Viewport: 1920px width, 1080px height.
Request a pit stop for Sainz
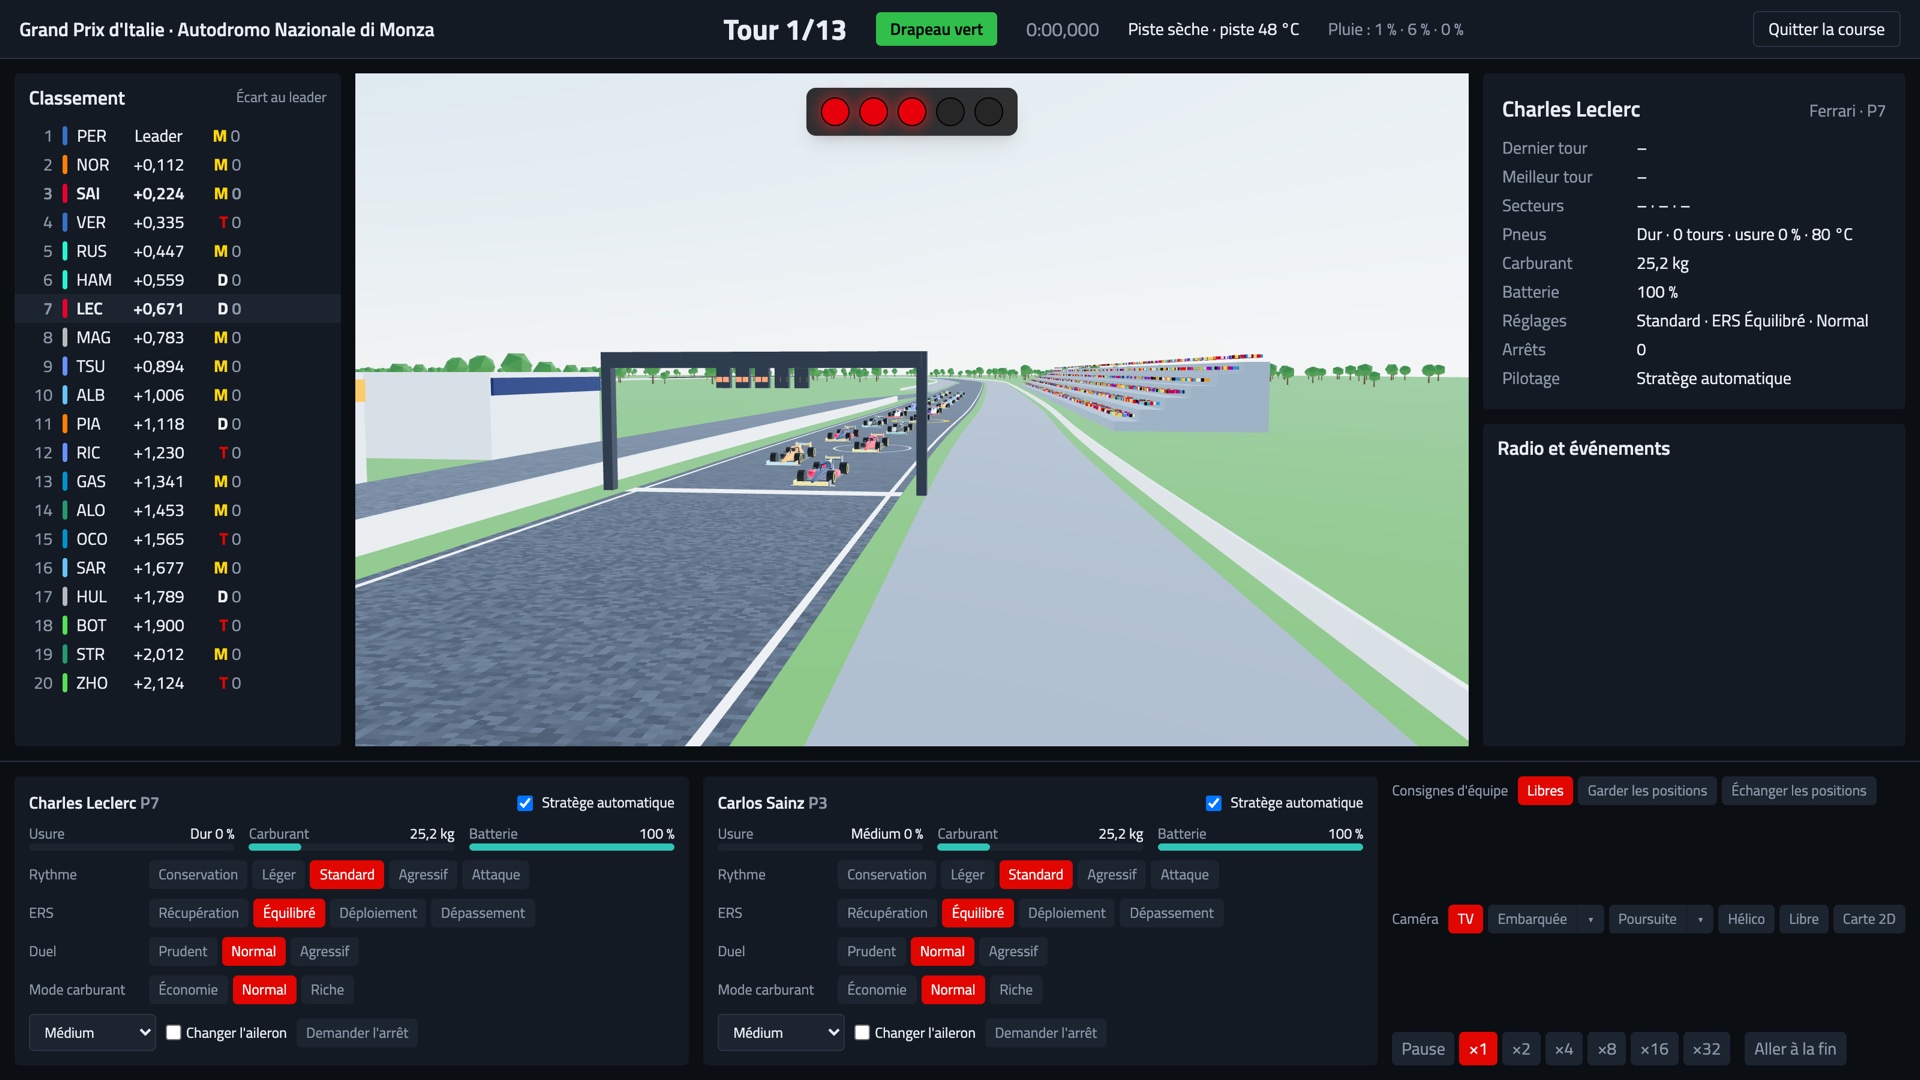pos(1045,1033)
